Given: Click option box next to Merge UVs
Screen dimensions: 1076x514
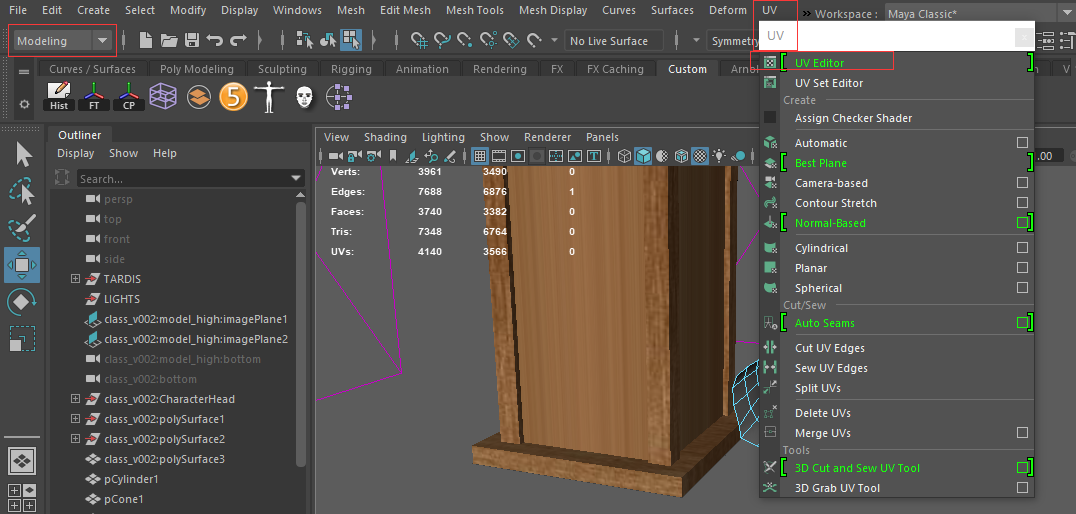Looking at the screenshot, I should coord(1022,433).
